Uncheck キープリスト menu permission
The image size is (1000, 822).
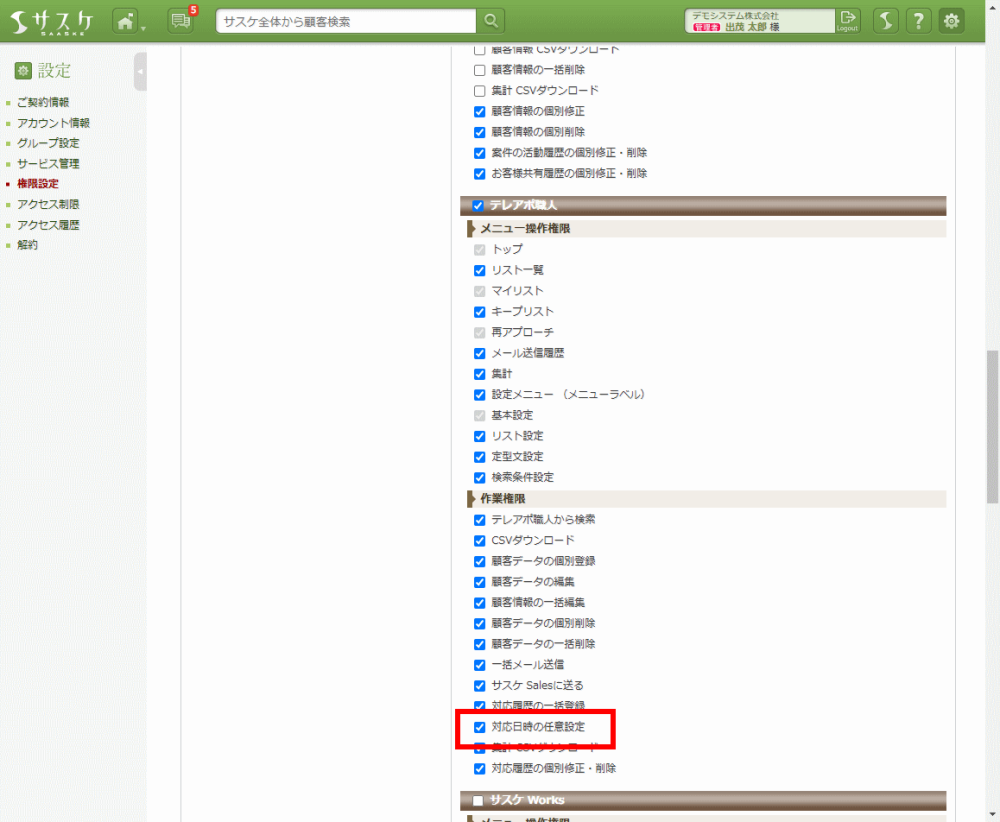click(x=480, y=312)
